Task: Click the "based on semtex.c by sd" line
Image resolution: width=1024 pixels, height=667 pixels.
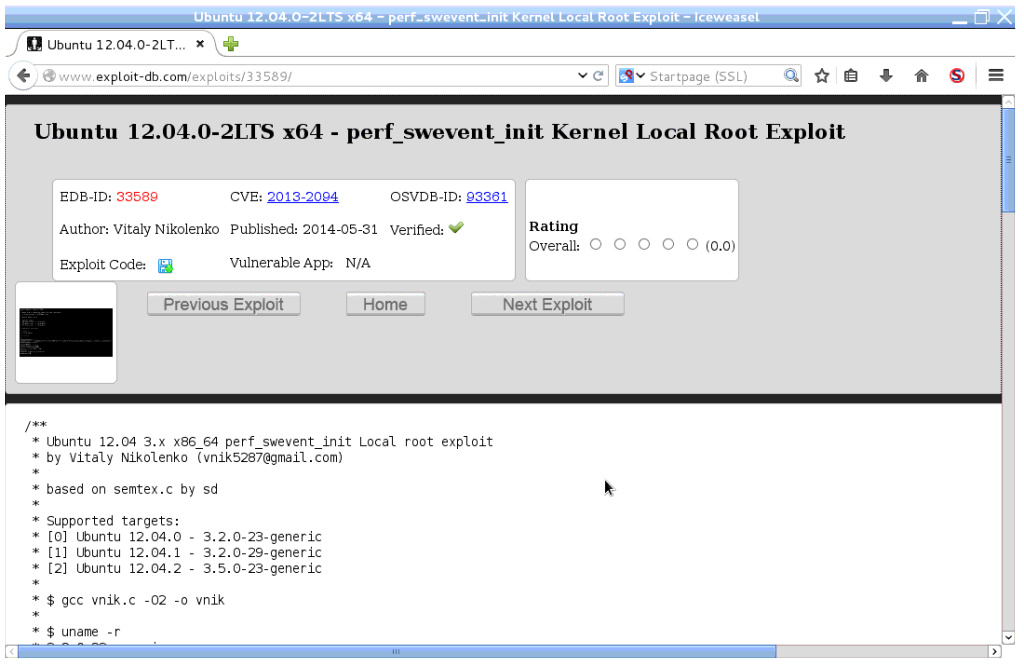Action: click(x=125, y=489)
